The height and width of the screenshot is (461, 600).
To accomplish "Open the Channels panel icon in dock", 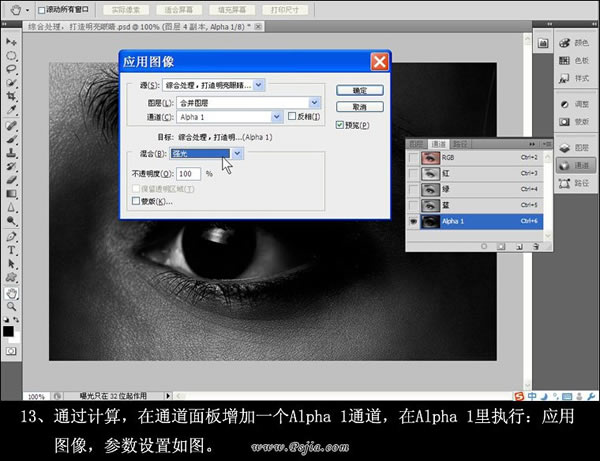I will coord(575,165).
